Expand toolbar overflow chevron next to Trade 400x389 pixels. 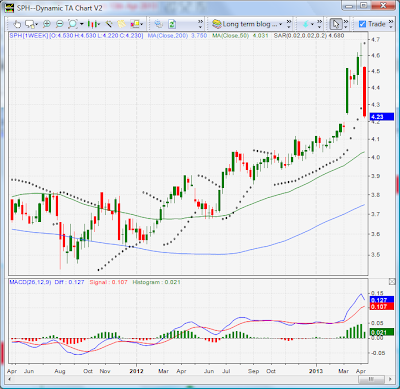pyautogui.click(x=391, y=24)
